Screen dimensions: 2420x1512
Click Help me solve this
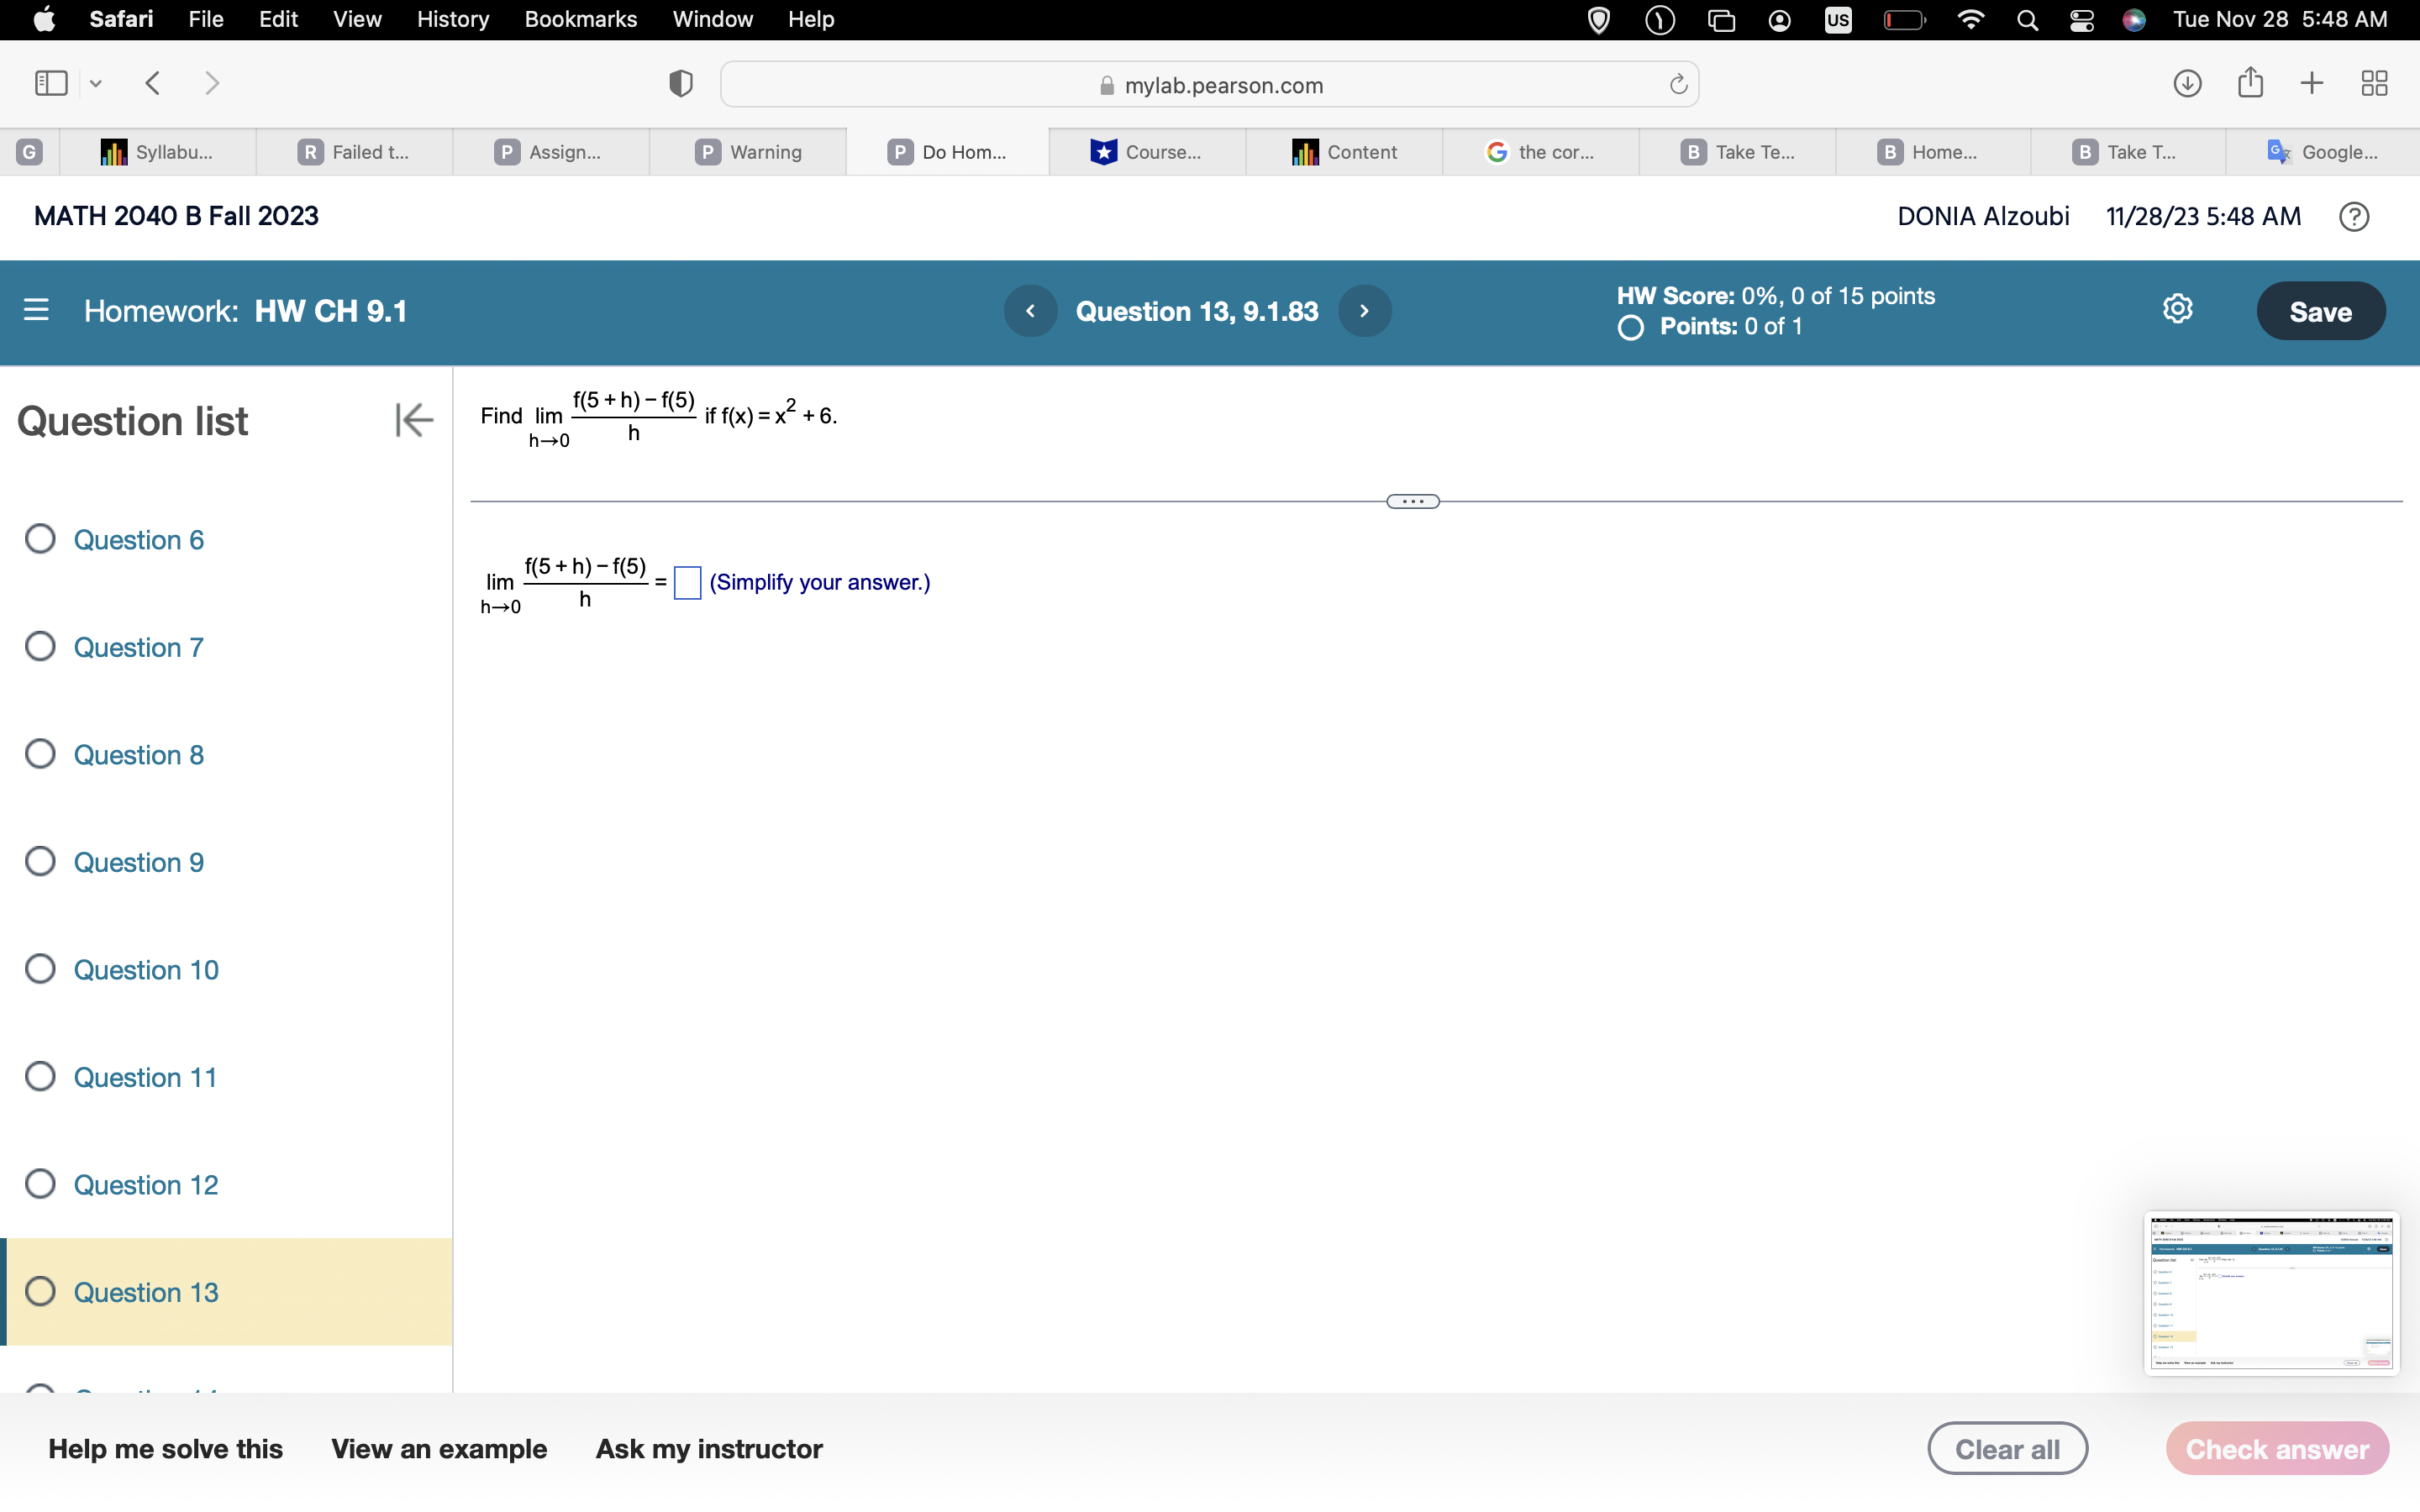coord(165,1448)
